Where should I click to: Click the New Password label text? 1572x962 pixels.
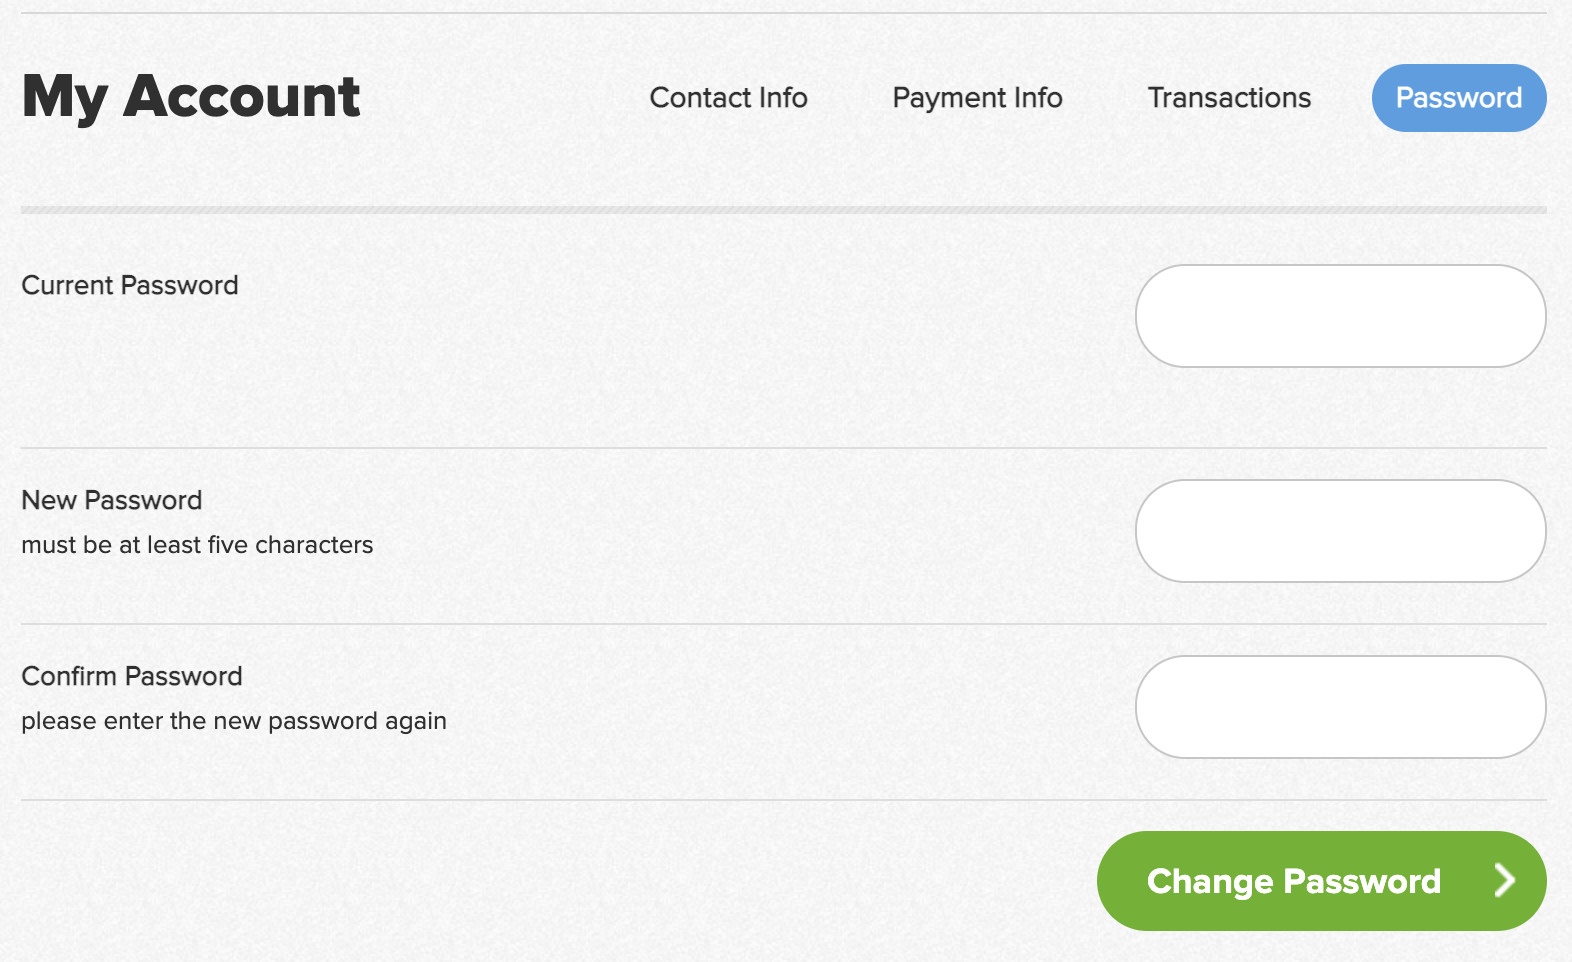point(112,500)
